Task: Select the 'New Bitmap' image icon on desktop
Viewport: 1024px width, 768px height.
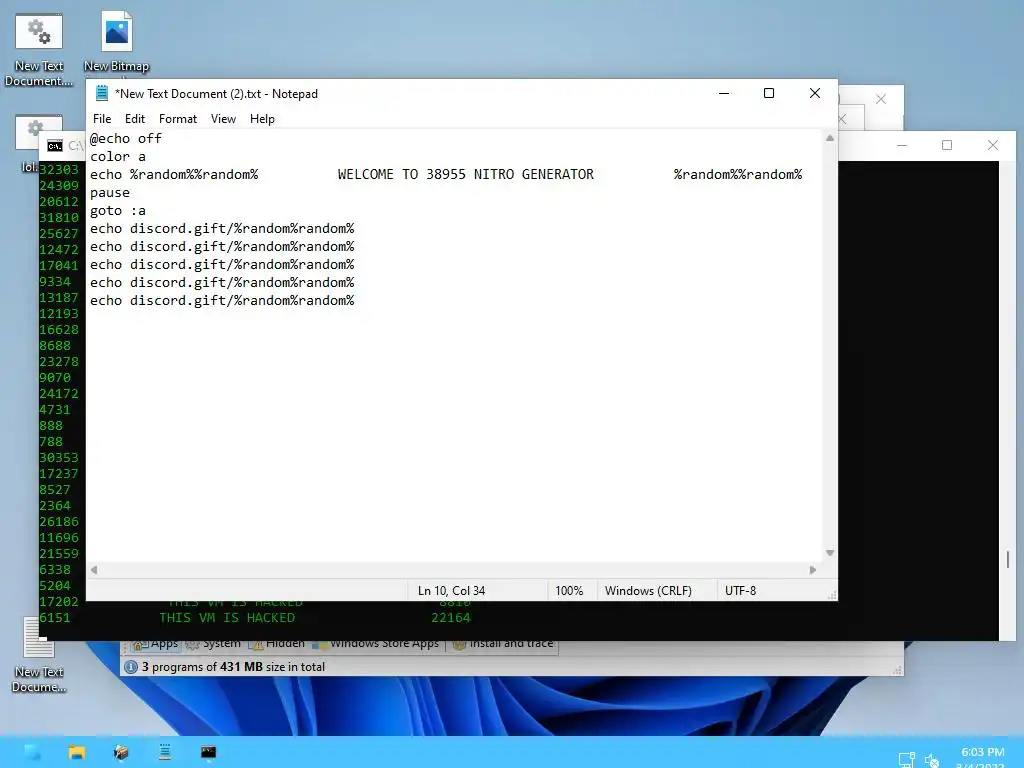Action: 116,43
